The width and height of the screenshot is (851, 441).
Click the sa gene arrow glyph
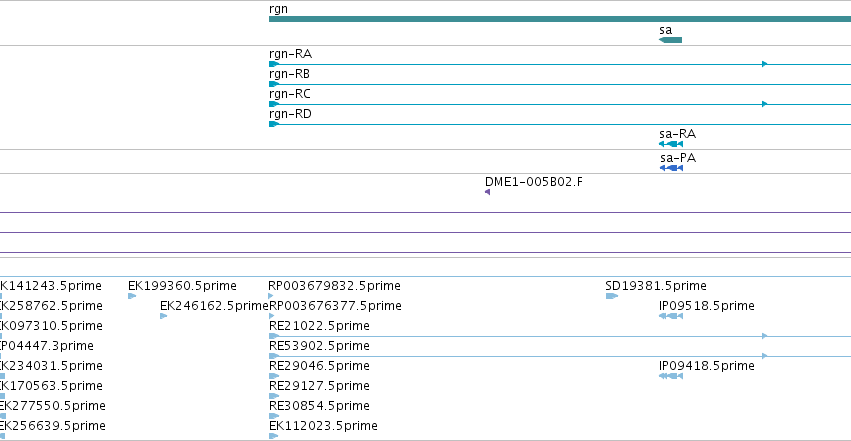point(670,40)
